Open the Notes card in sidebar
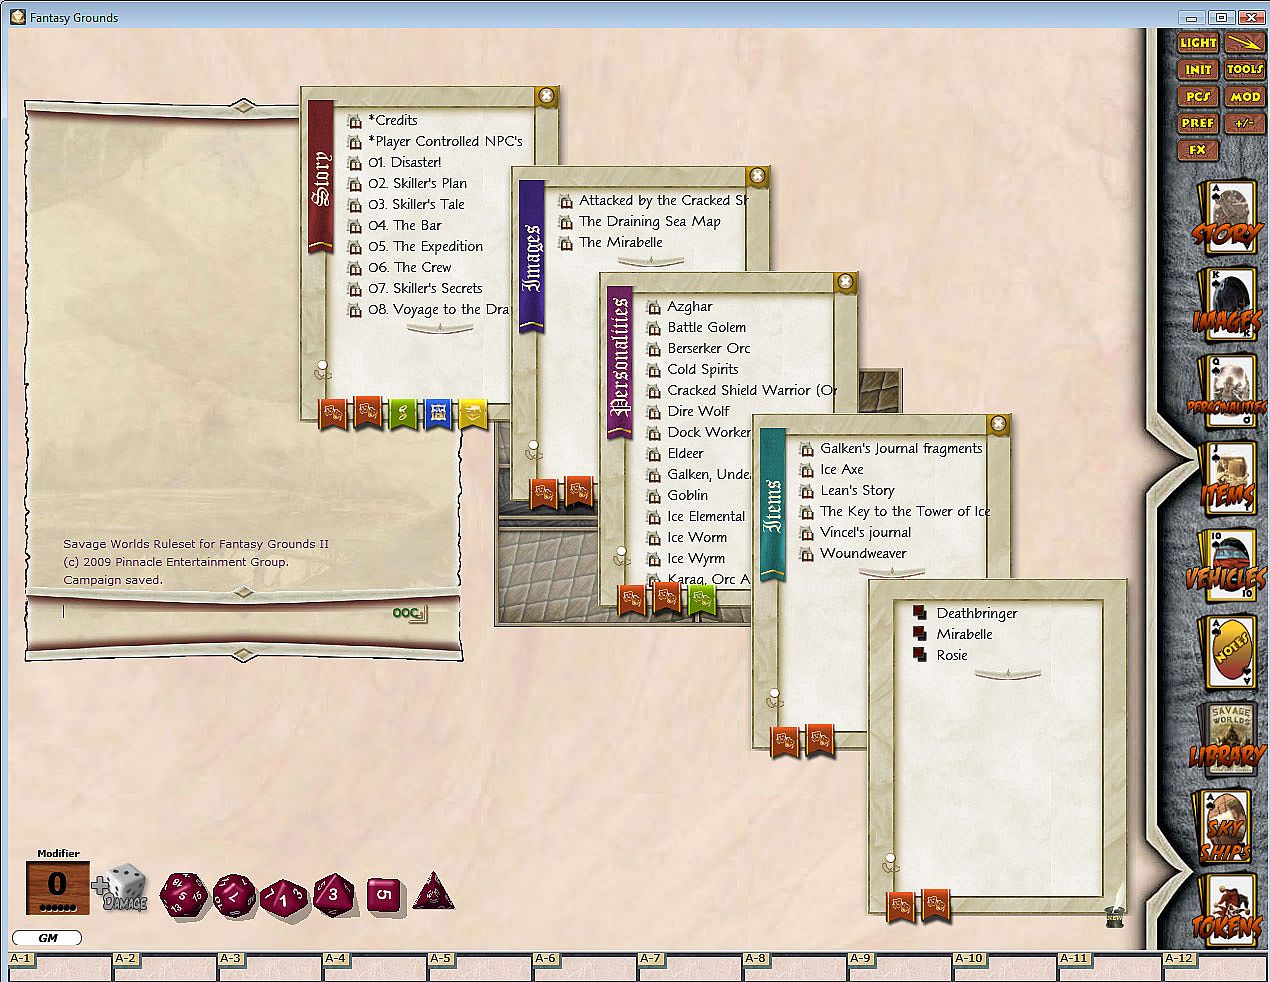The image size is (1270, 982). point(1226,651)
